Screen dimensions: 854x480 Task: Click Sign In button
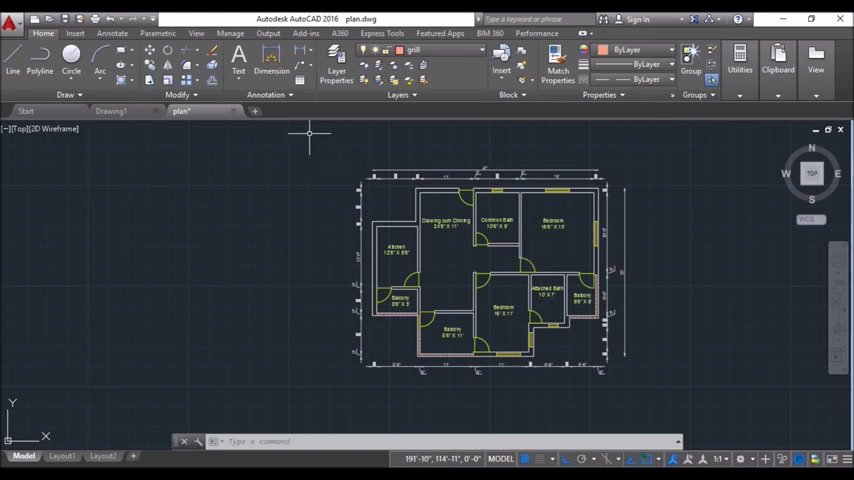[x=632, y=19]
